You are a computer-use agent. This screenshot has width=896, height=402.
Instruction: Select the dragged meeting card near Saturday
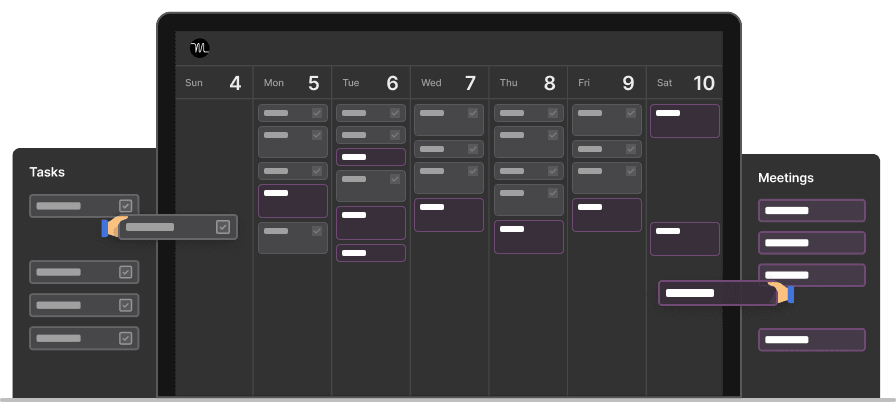point(717,293)
